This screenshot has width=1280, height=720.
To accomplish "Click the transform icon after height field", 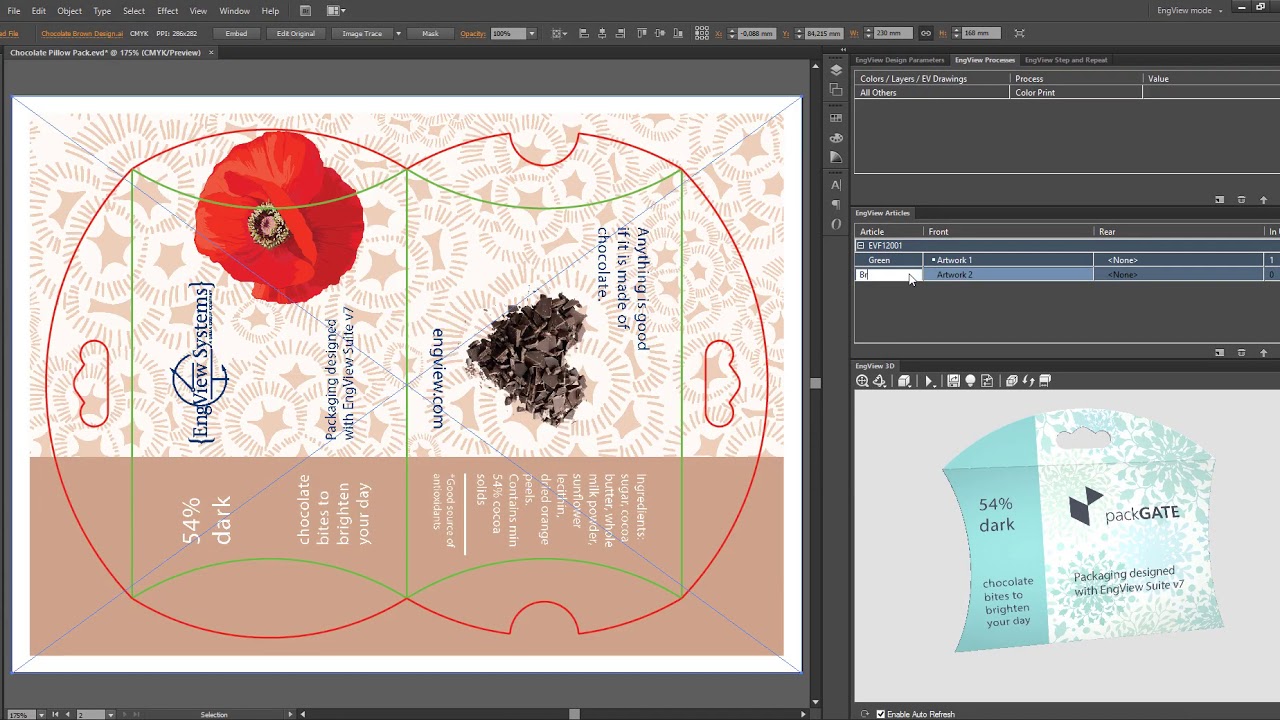I will (1019, 33).
